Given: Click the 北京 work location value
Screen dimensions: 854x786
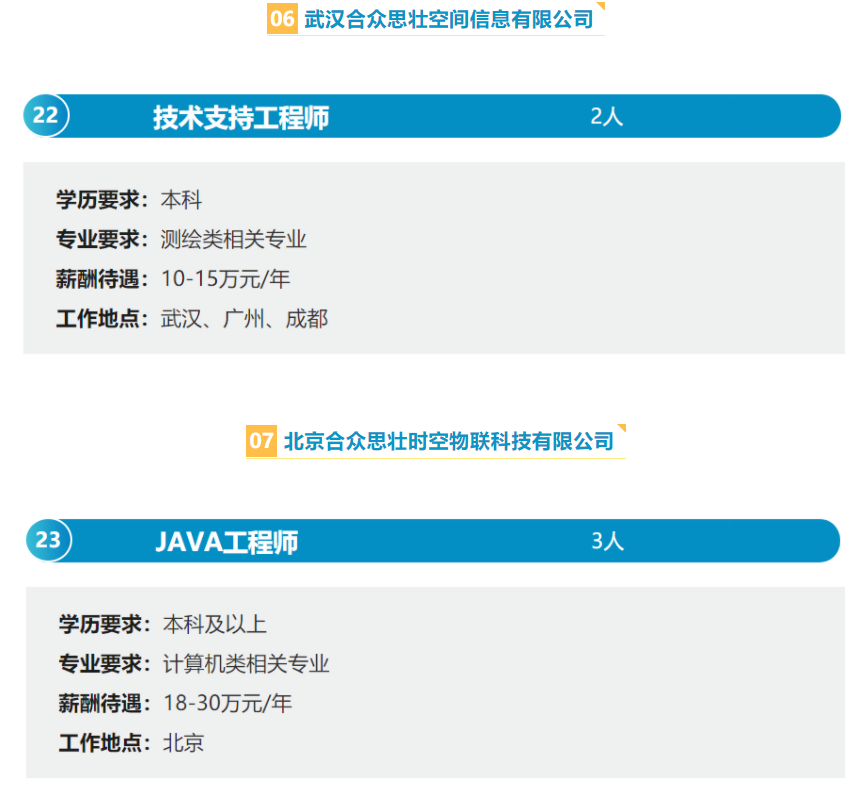Looking at the screenshot, I should [184, 743].
